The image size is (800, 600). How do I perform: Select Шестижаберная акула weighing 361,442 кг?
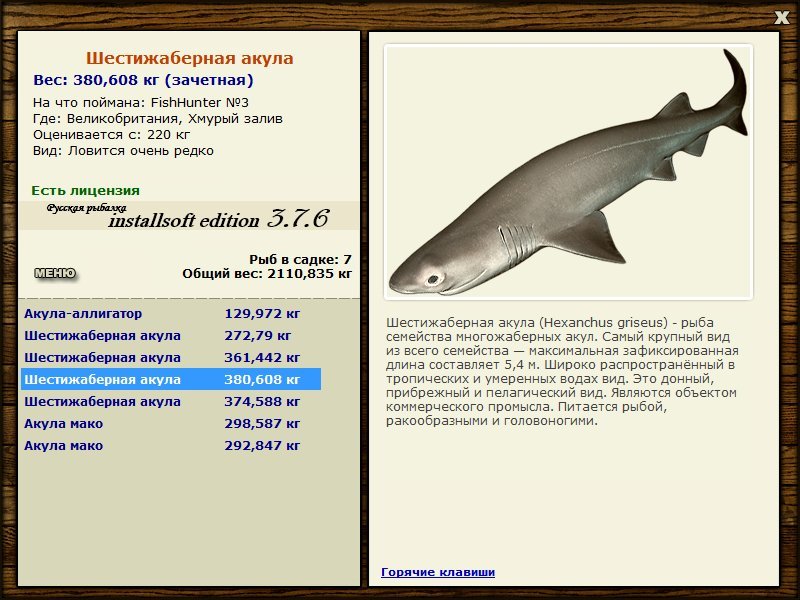(171, 357)
